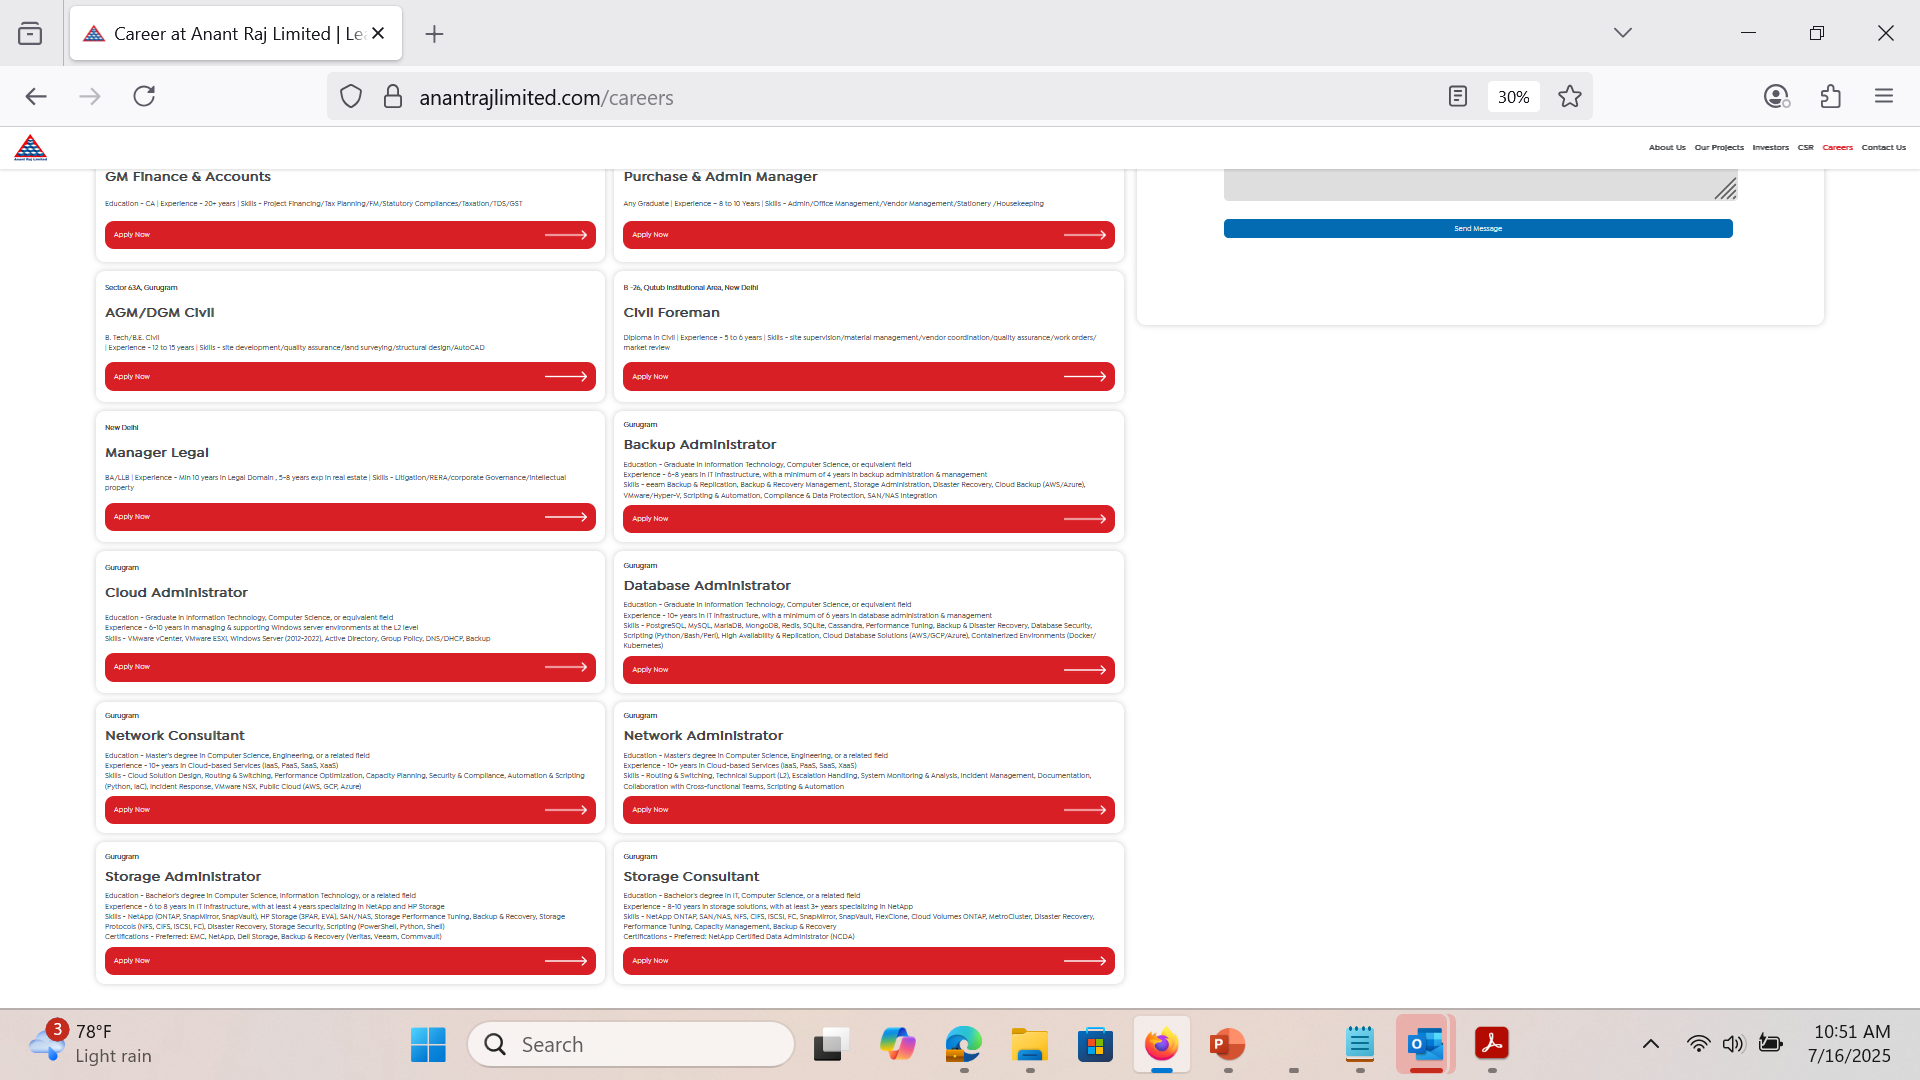
Task: Open the Firefox hamburger application menu
Action: coord(1884,96)
